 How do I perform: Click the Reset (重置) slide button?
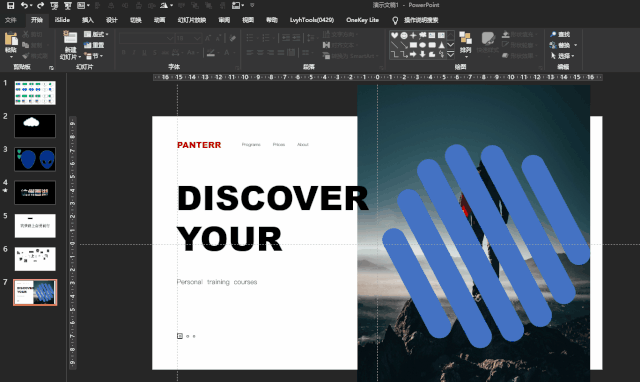(x=94, y=45)
